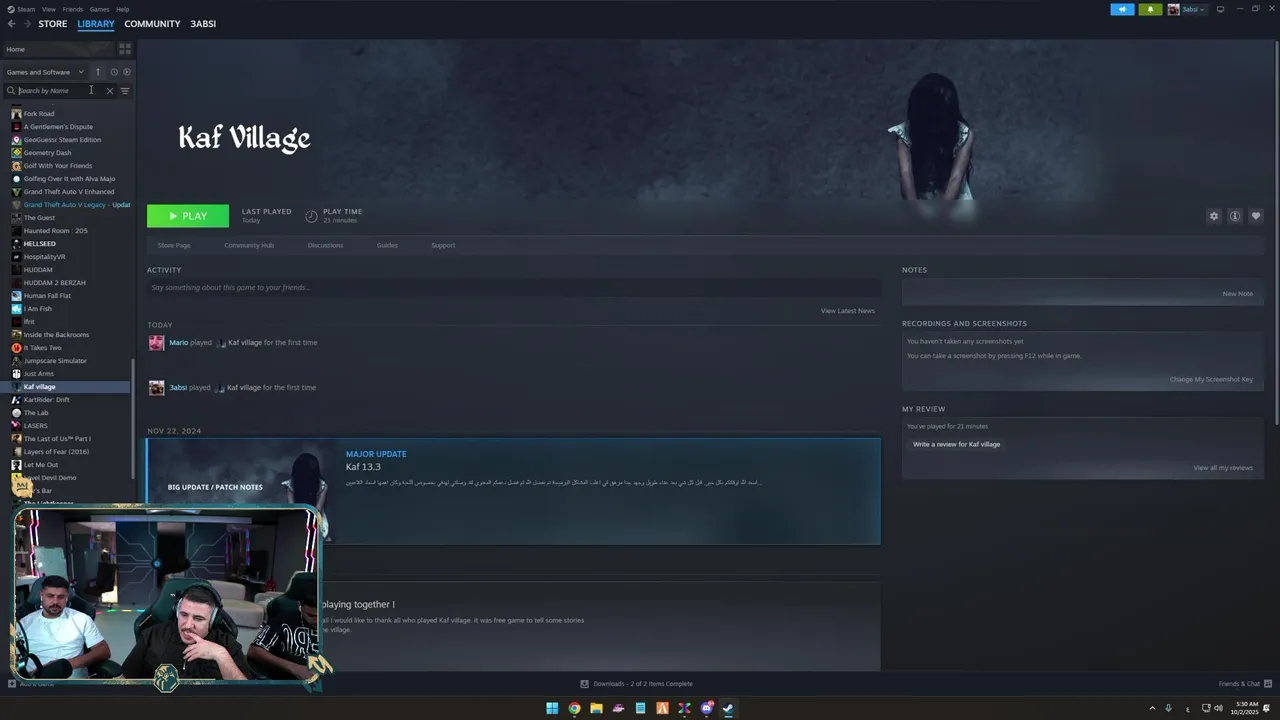Click Change My Screenshot Key
Screen dimensions: 1280x720
coord(1211,380)
